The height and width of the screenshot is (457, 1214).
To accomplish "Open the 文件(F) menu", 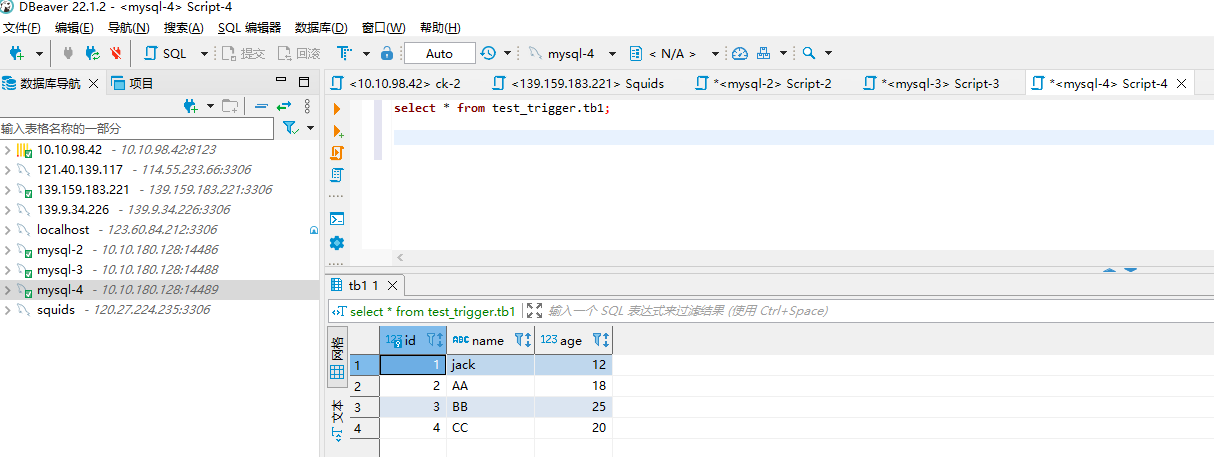I will (22, 27).
